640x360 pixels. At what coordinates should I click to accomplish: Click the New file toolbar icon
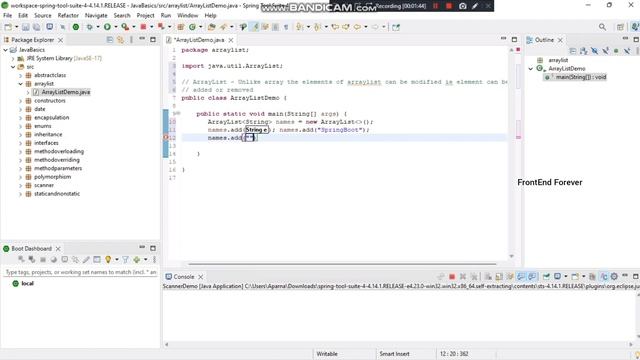[8, 27]
